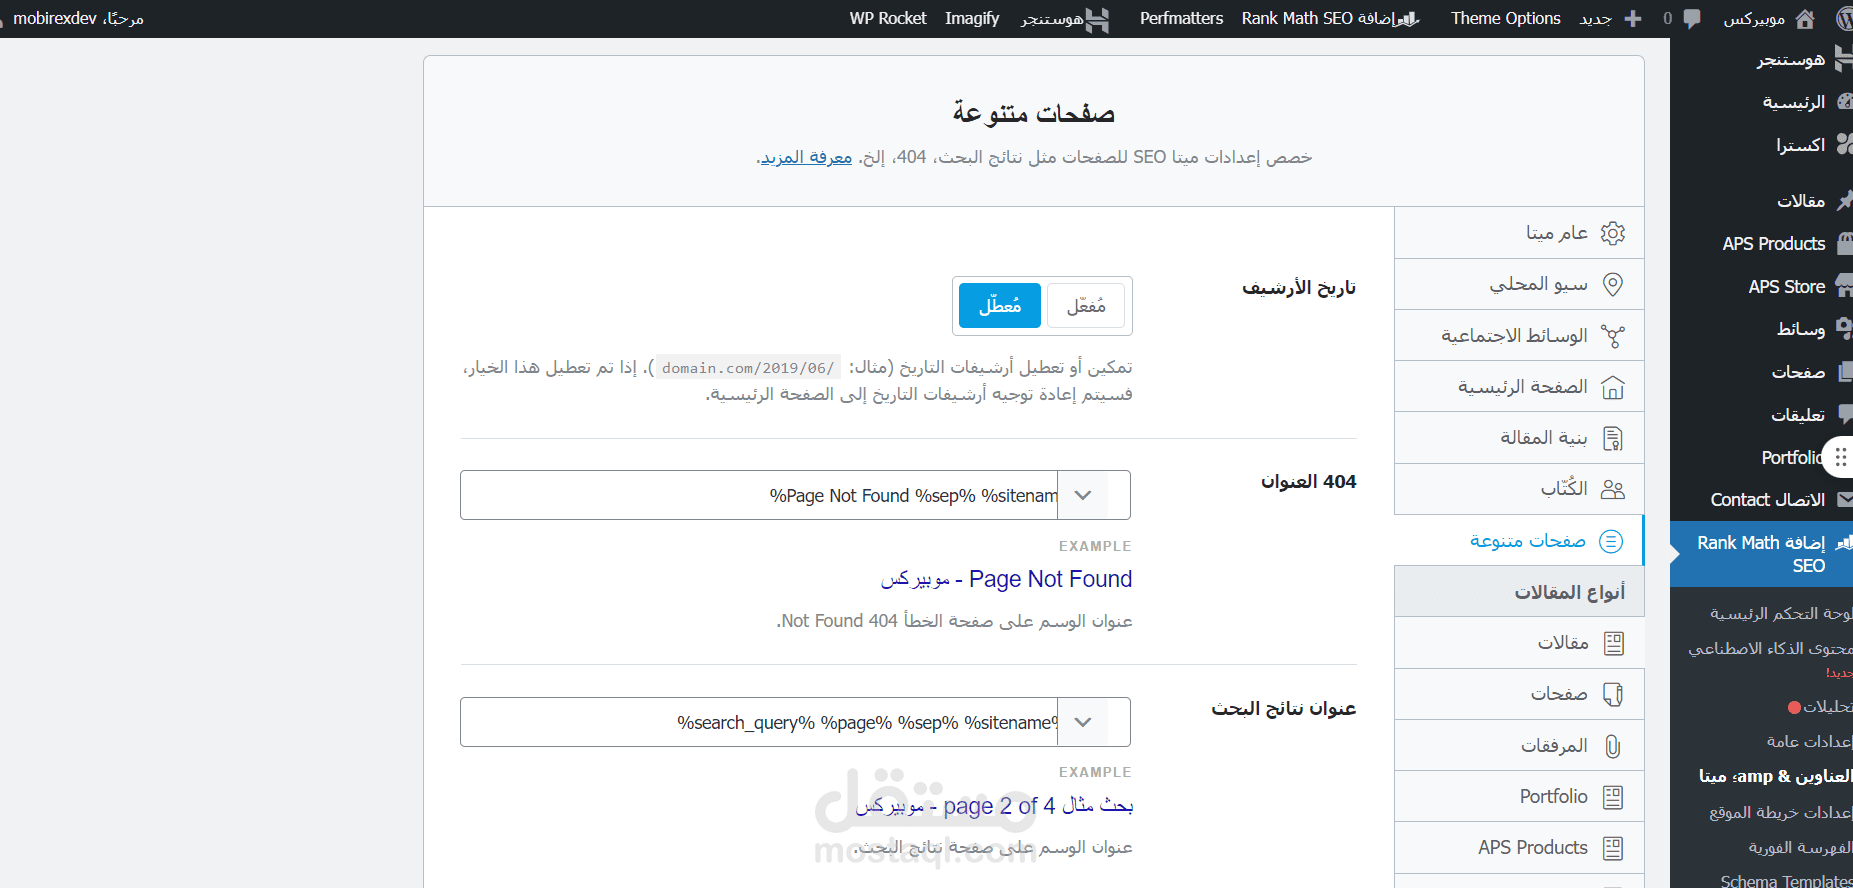This screenshot has height=888, width=1853.
Task: Open إعدادات خريطة الموقع submenu item
Action: coord(1780,812)
